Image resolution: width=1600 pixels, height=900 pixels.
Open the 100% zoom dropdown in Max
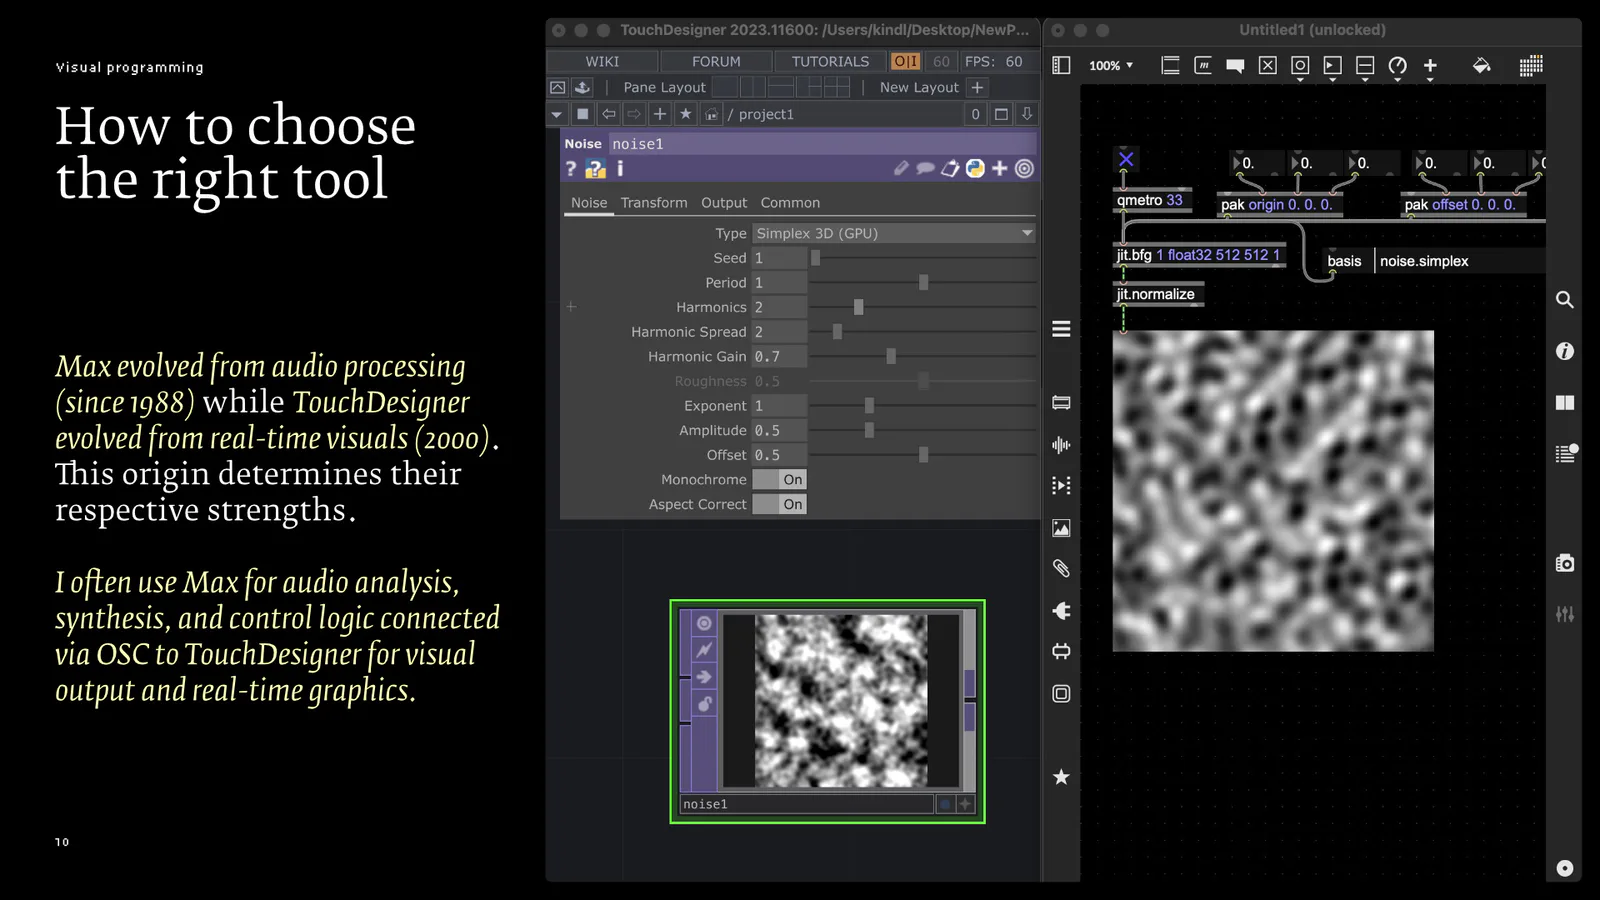click(1111, 65)
